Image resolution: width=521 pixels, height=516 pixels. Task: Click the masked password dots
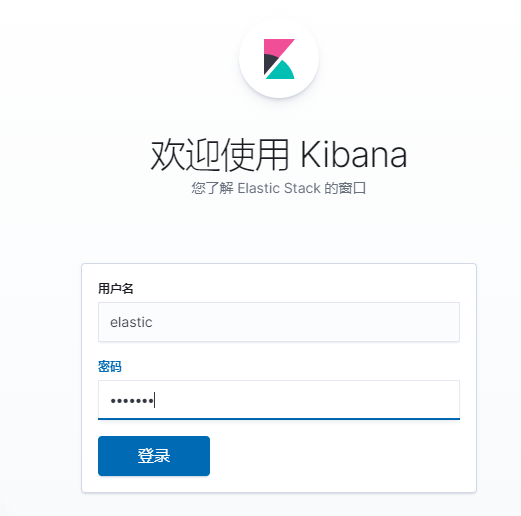tap(132, 401)
